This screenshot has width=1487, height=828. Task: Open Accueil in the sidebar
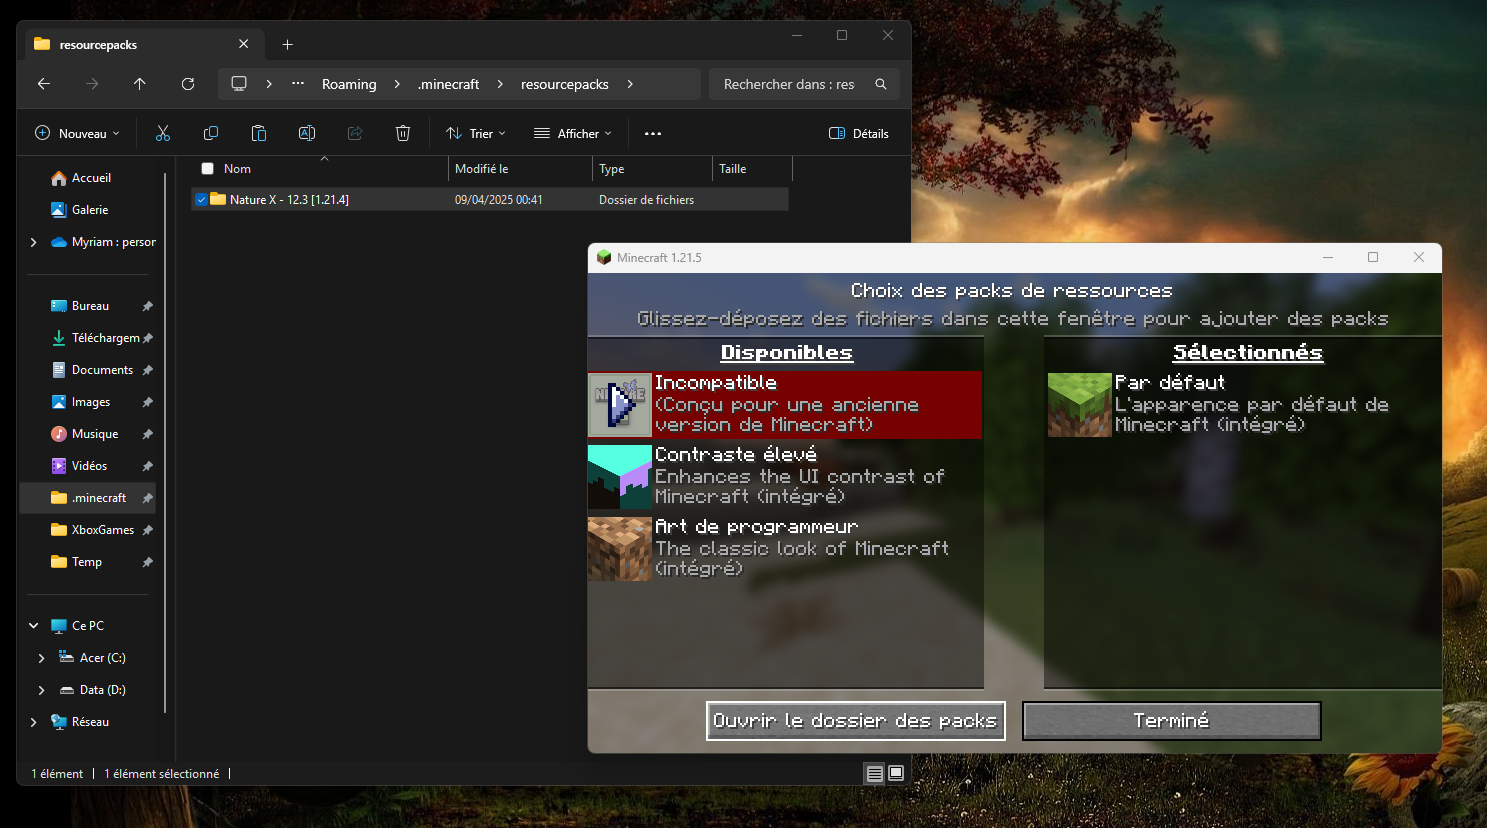[90, 178]
